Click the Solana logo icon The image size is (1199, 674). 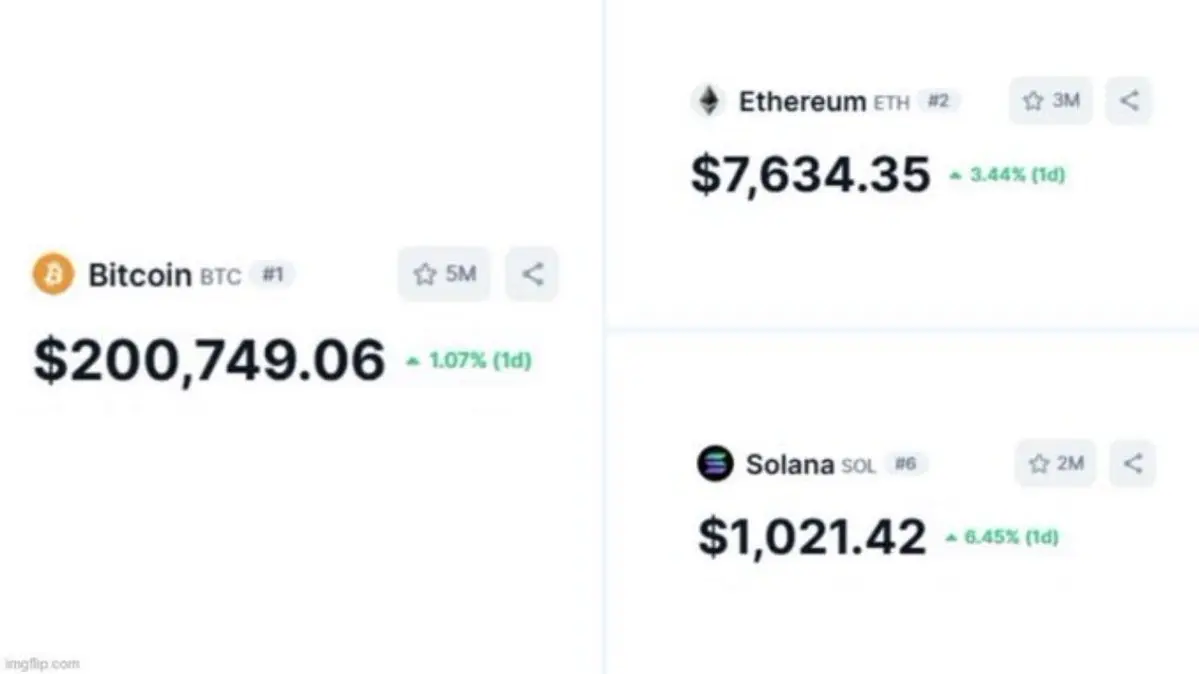coord(715,464)
